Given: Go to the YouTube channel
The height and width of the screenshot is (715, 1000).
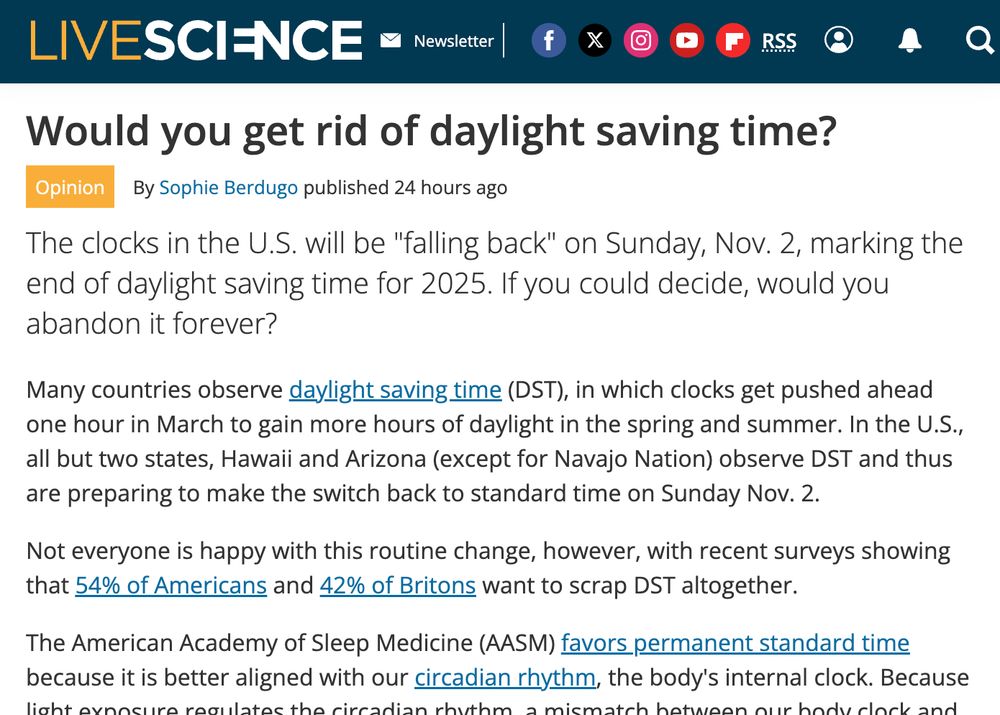Looking at the screenshot, I should pyautogui.click(x=687, y=40).
